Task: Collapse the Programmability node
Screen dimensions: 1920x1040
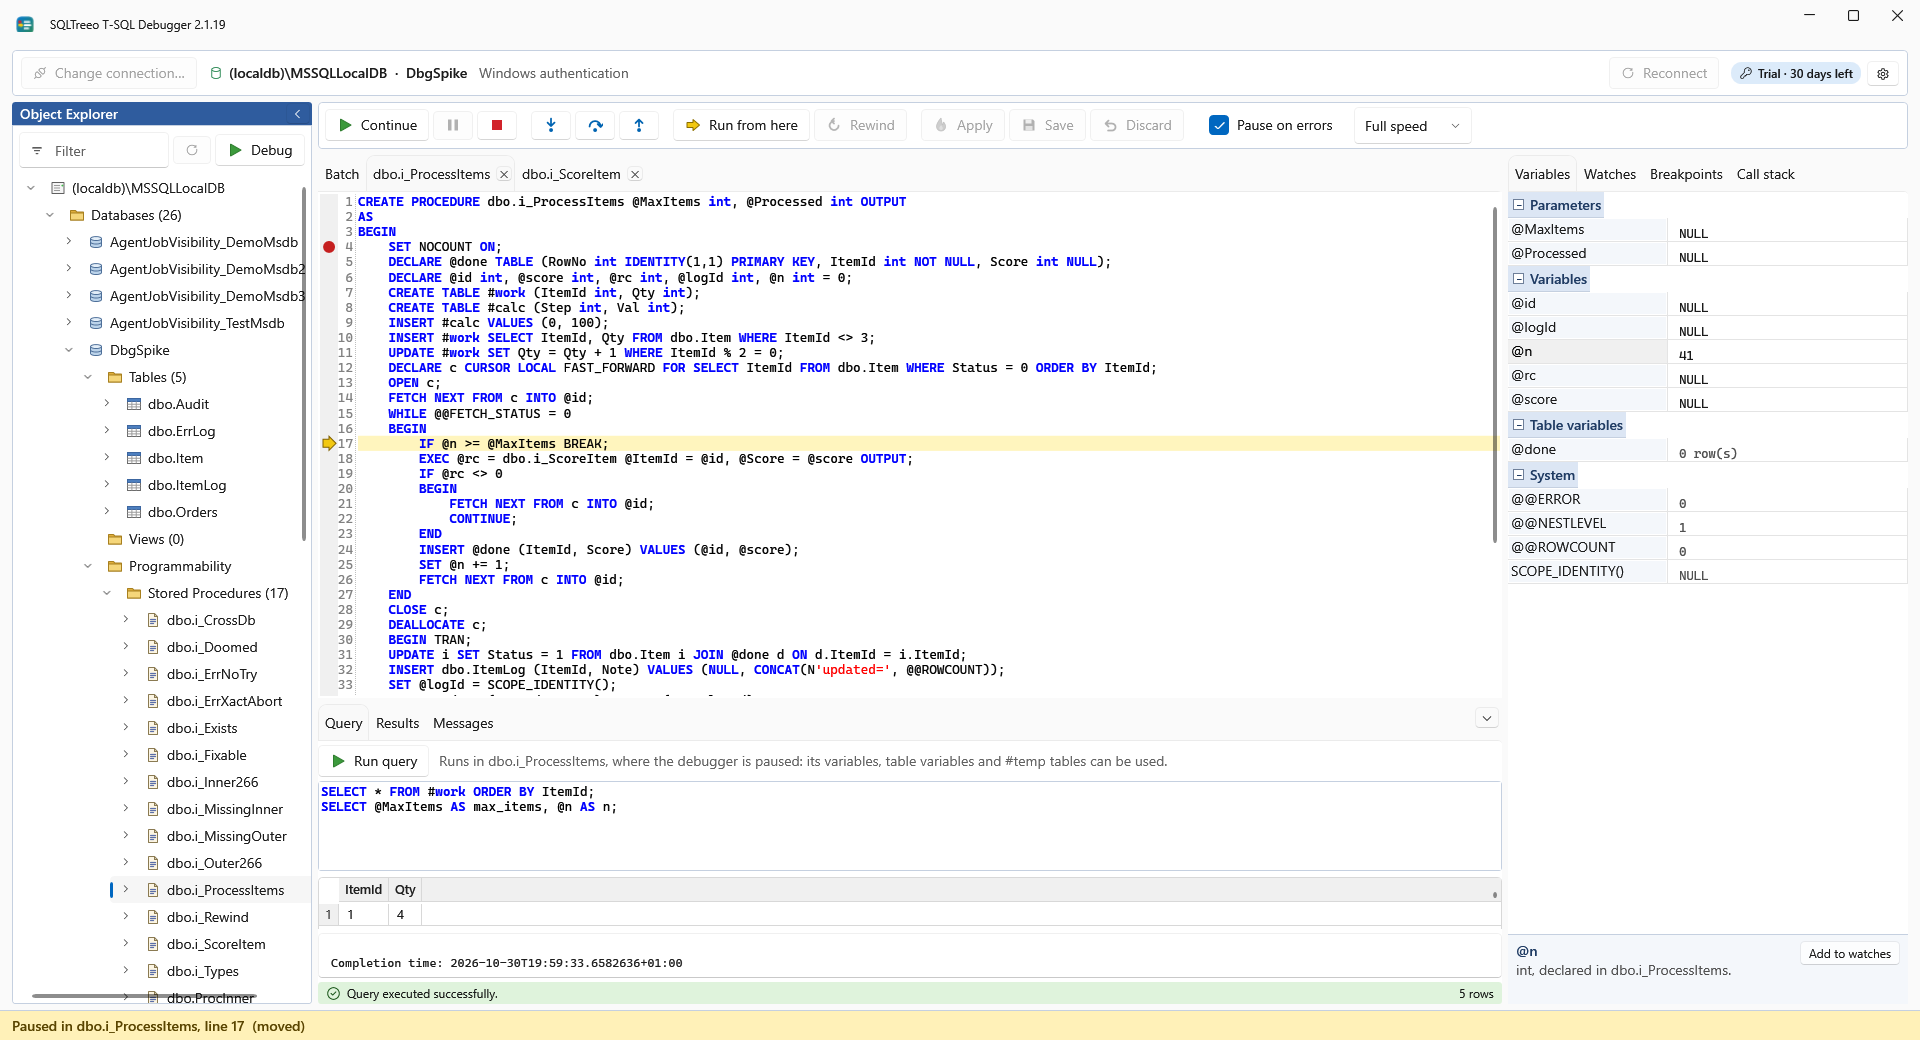Action: tap(88, 566)
